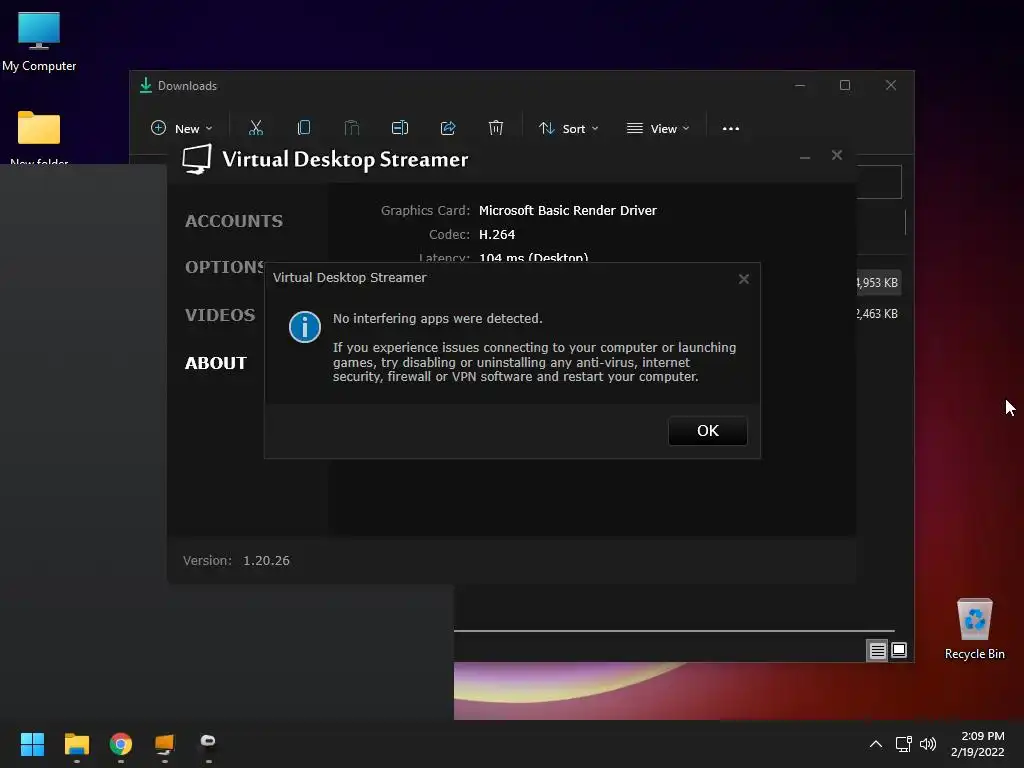Select the ABOUT section
This screenshot has height=768, width=1024.
[216, 363]
